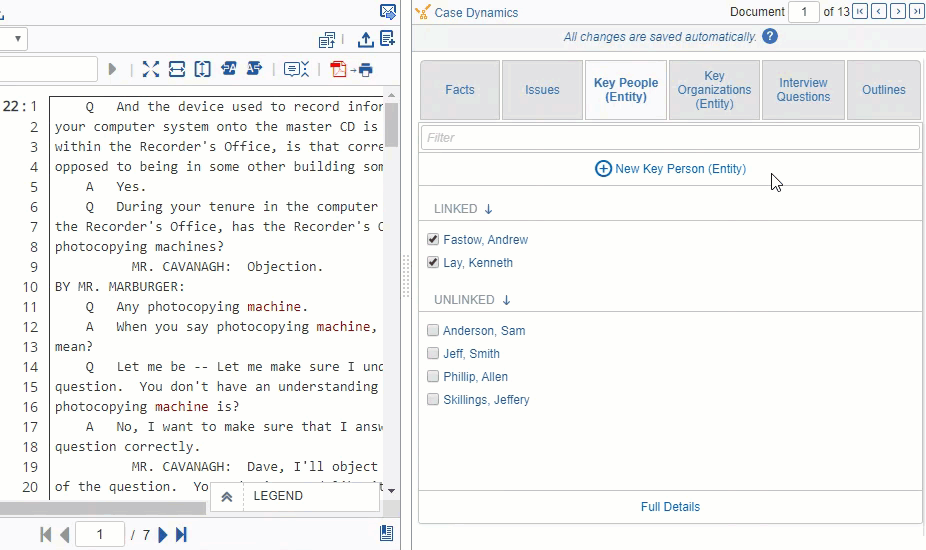The image size is (926, 550).
Task: Expand the LEGEND panel
Action: (x=227, y=497)
